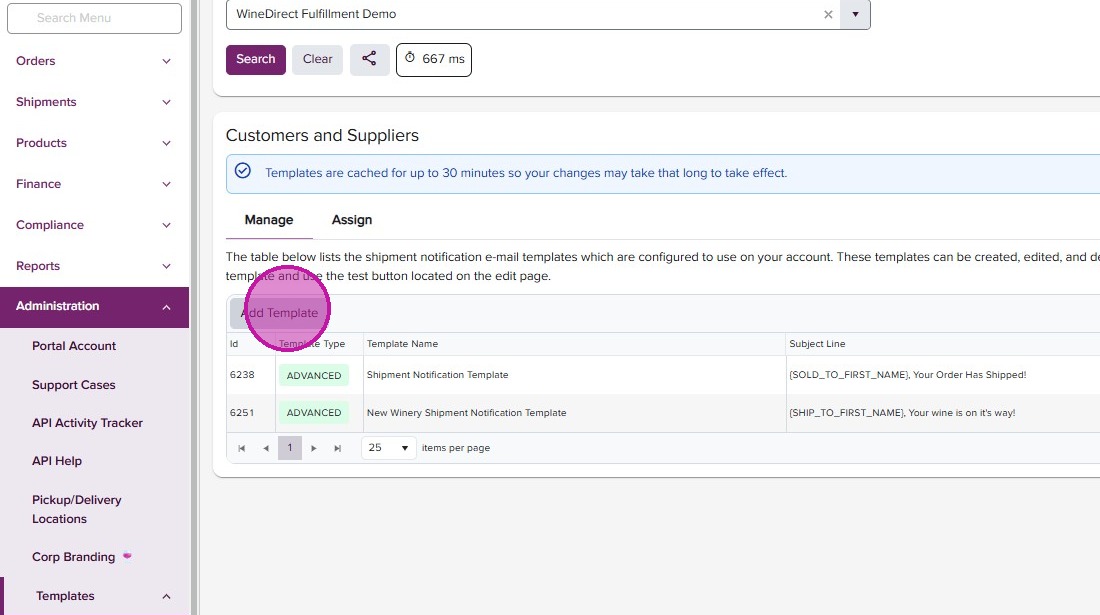Click the 667 ms timer indicator

(x=434, y=59)
